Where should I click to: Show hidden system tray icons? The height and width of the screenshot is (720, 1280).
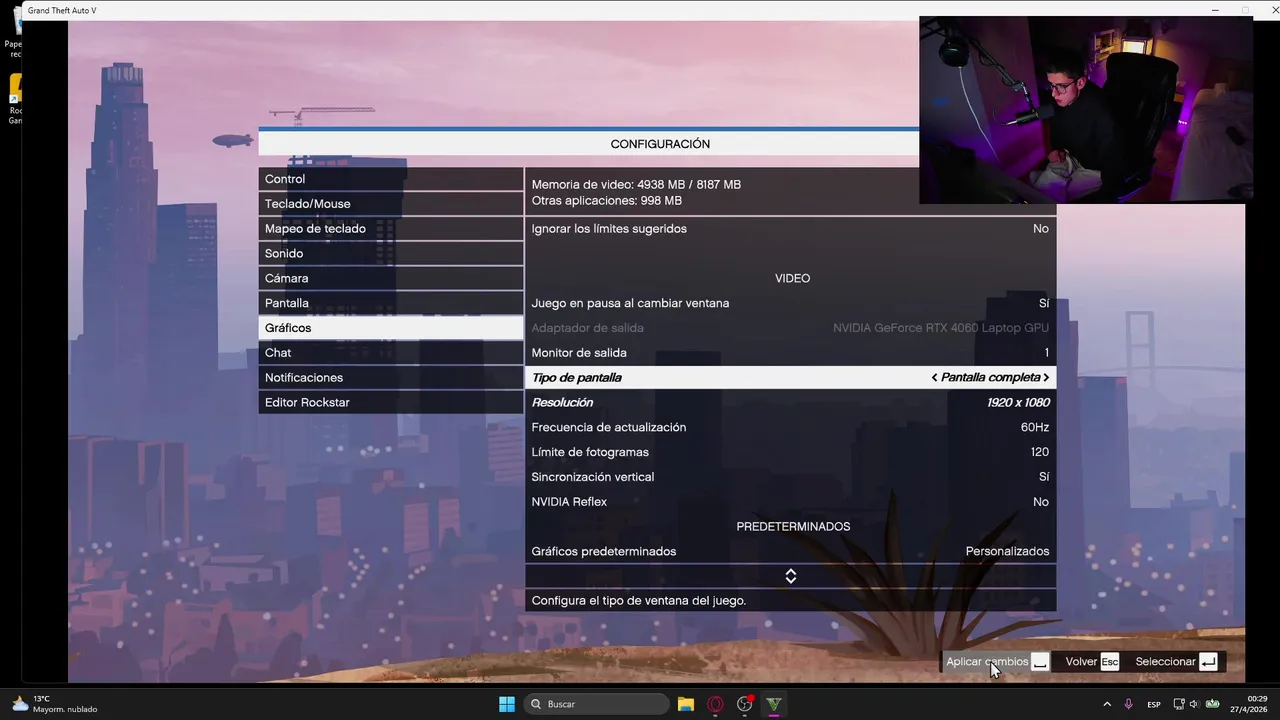point(1107,704)
